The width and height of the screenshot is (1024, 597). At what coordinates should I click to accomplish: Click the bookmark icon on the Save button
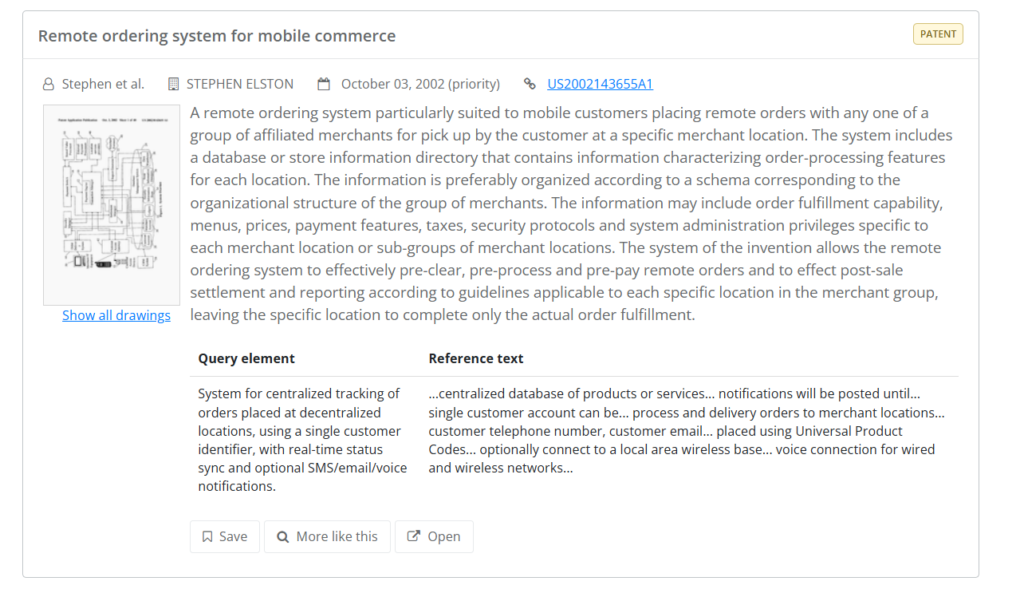coord(207,537)
